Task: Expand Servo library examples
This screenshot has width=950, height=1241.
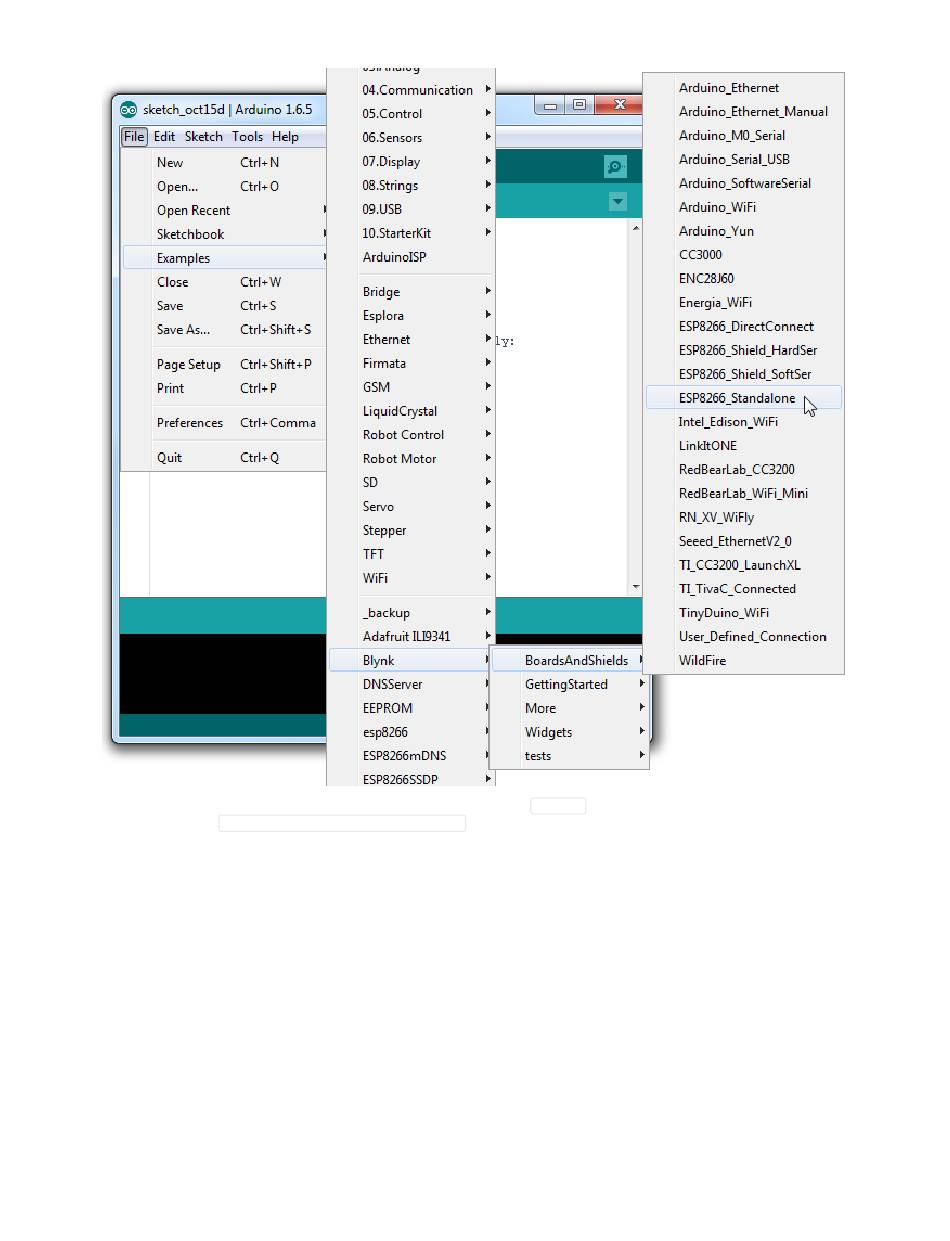Action: (412, 507)
